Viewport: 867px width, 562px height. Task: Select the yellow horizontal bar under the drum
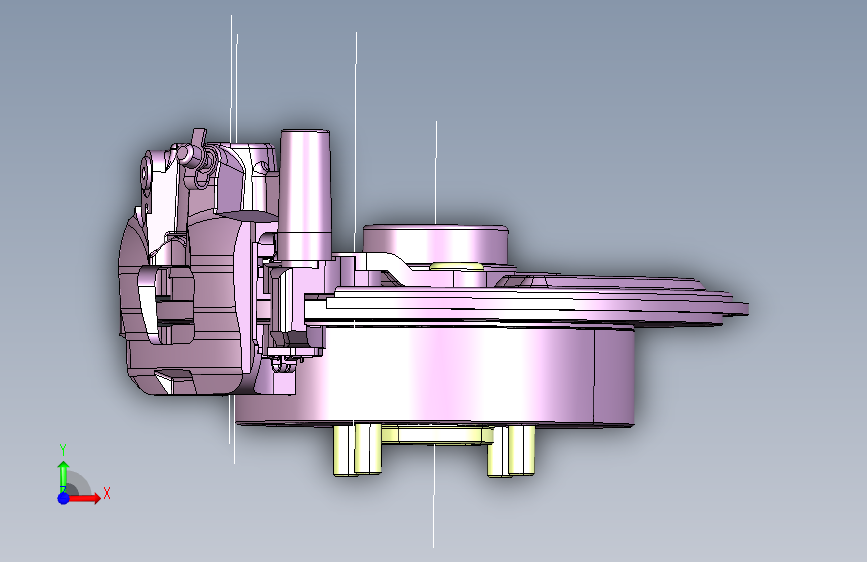click(437, 434)
